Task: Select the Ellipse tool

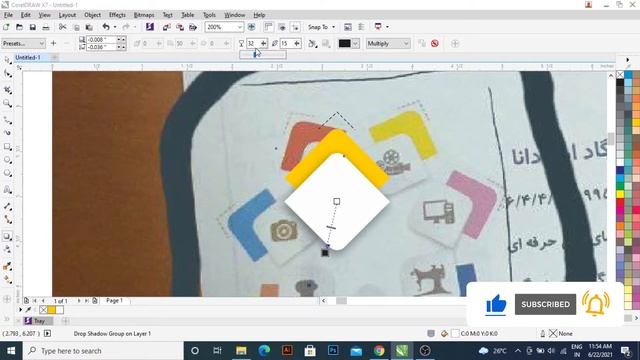Action: (x=7, y=160)
